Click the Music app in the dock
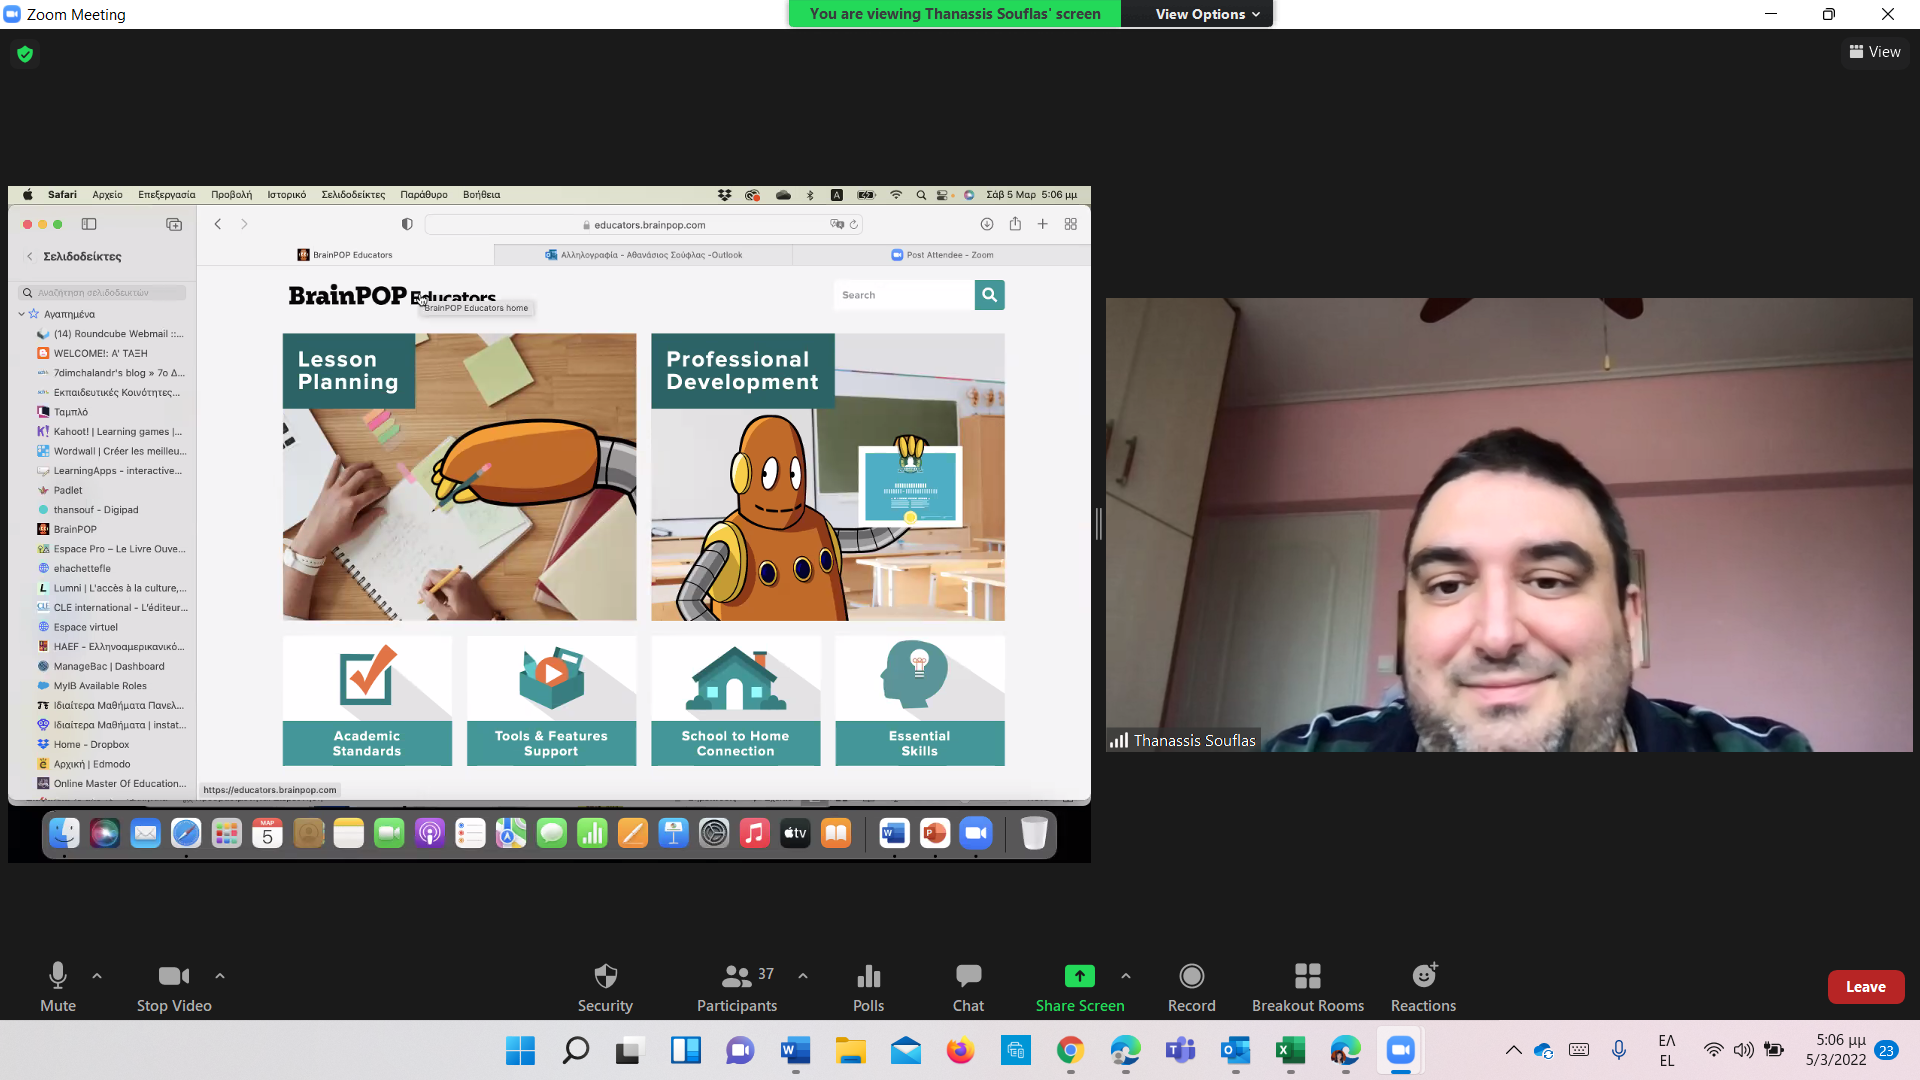1920x1080 pixels. 754,833
